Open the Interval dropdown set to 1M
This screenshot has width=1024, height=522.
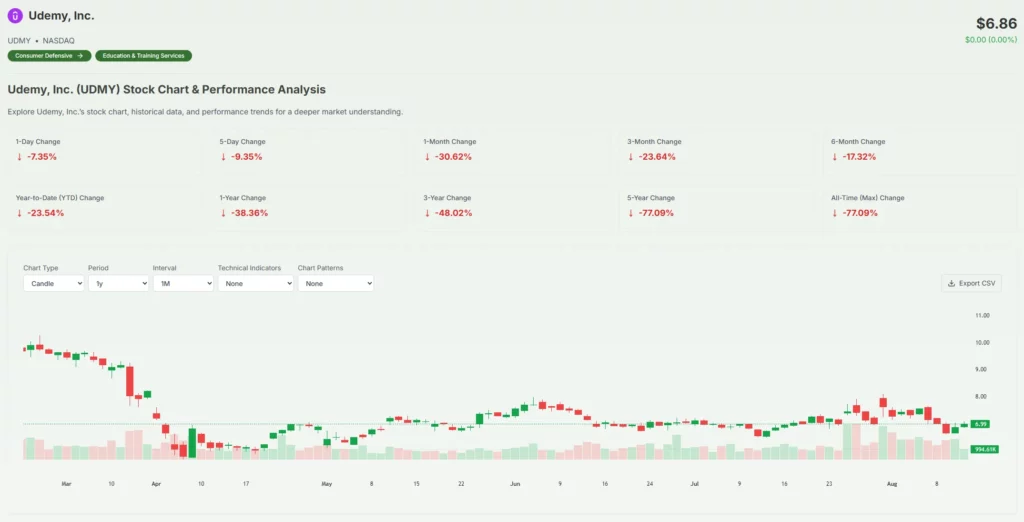pyautogui.click(x=183, y=283)
